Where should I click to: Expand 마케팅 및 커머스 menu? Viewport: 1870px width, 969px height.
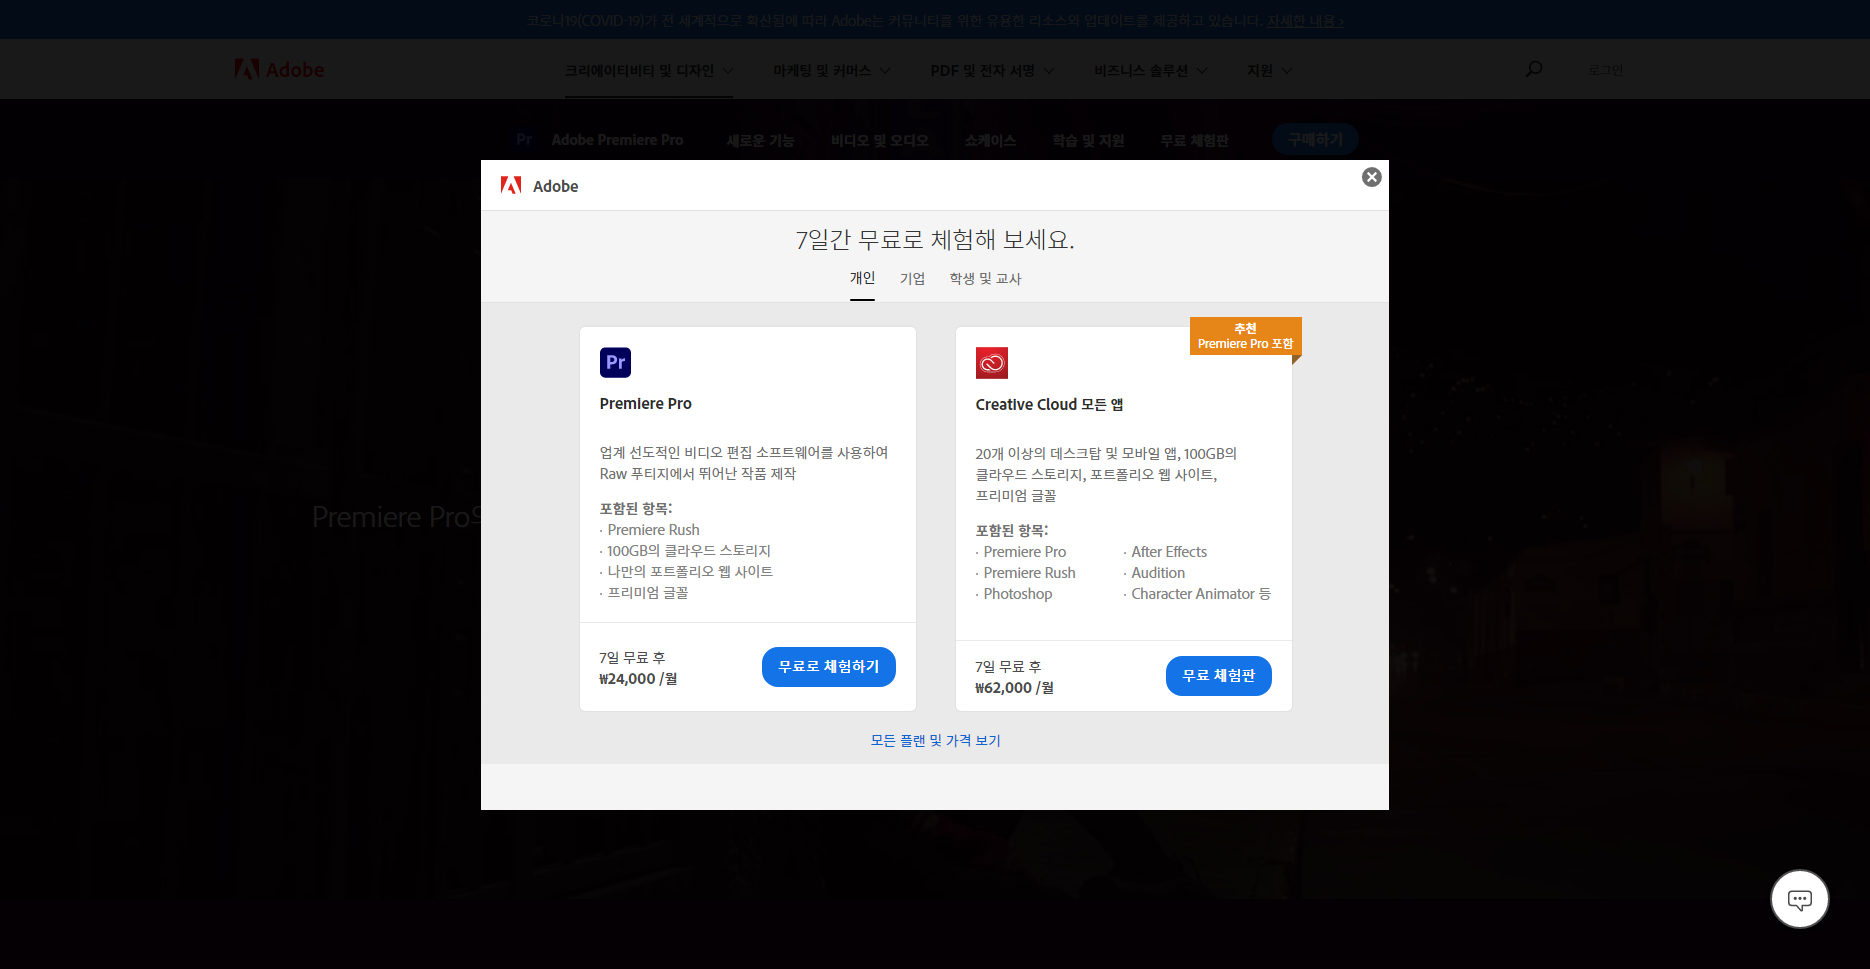[831, 71]
